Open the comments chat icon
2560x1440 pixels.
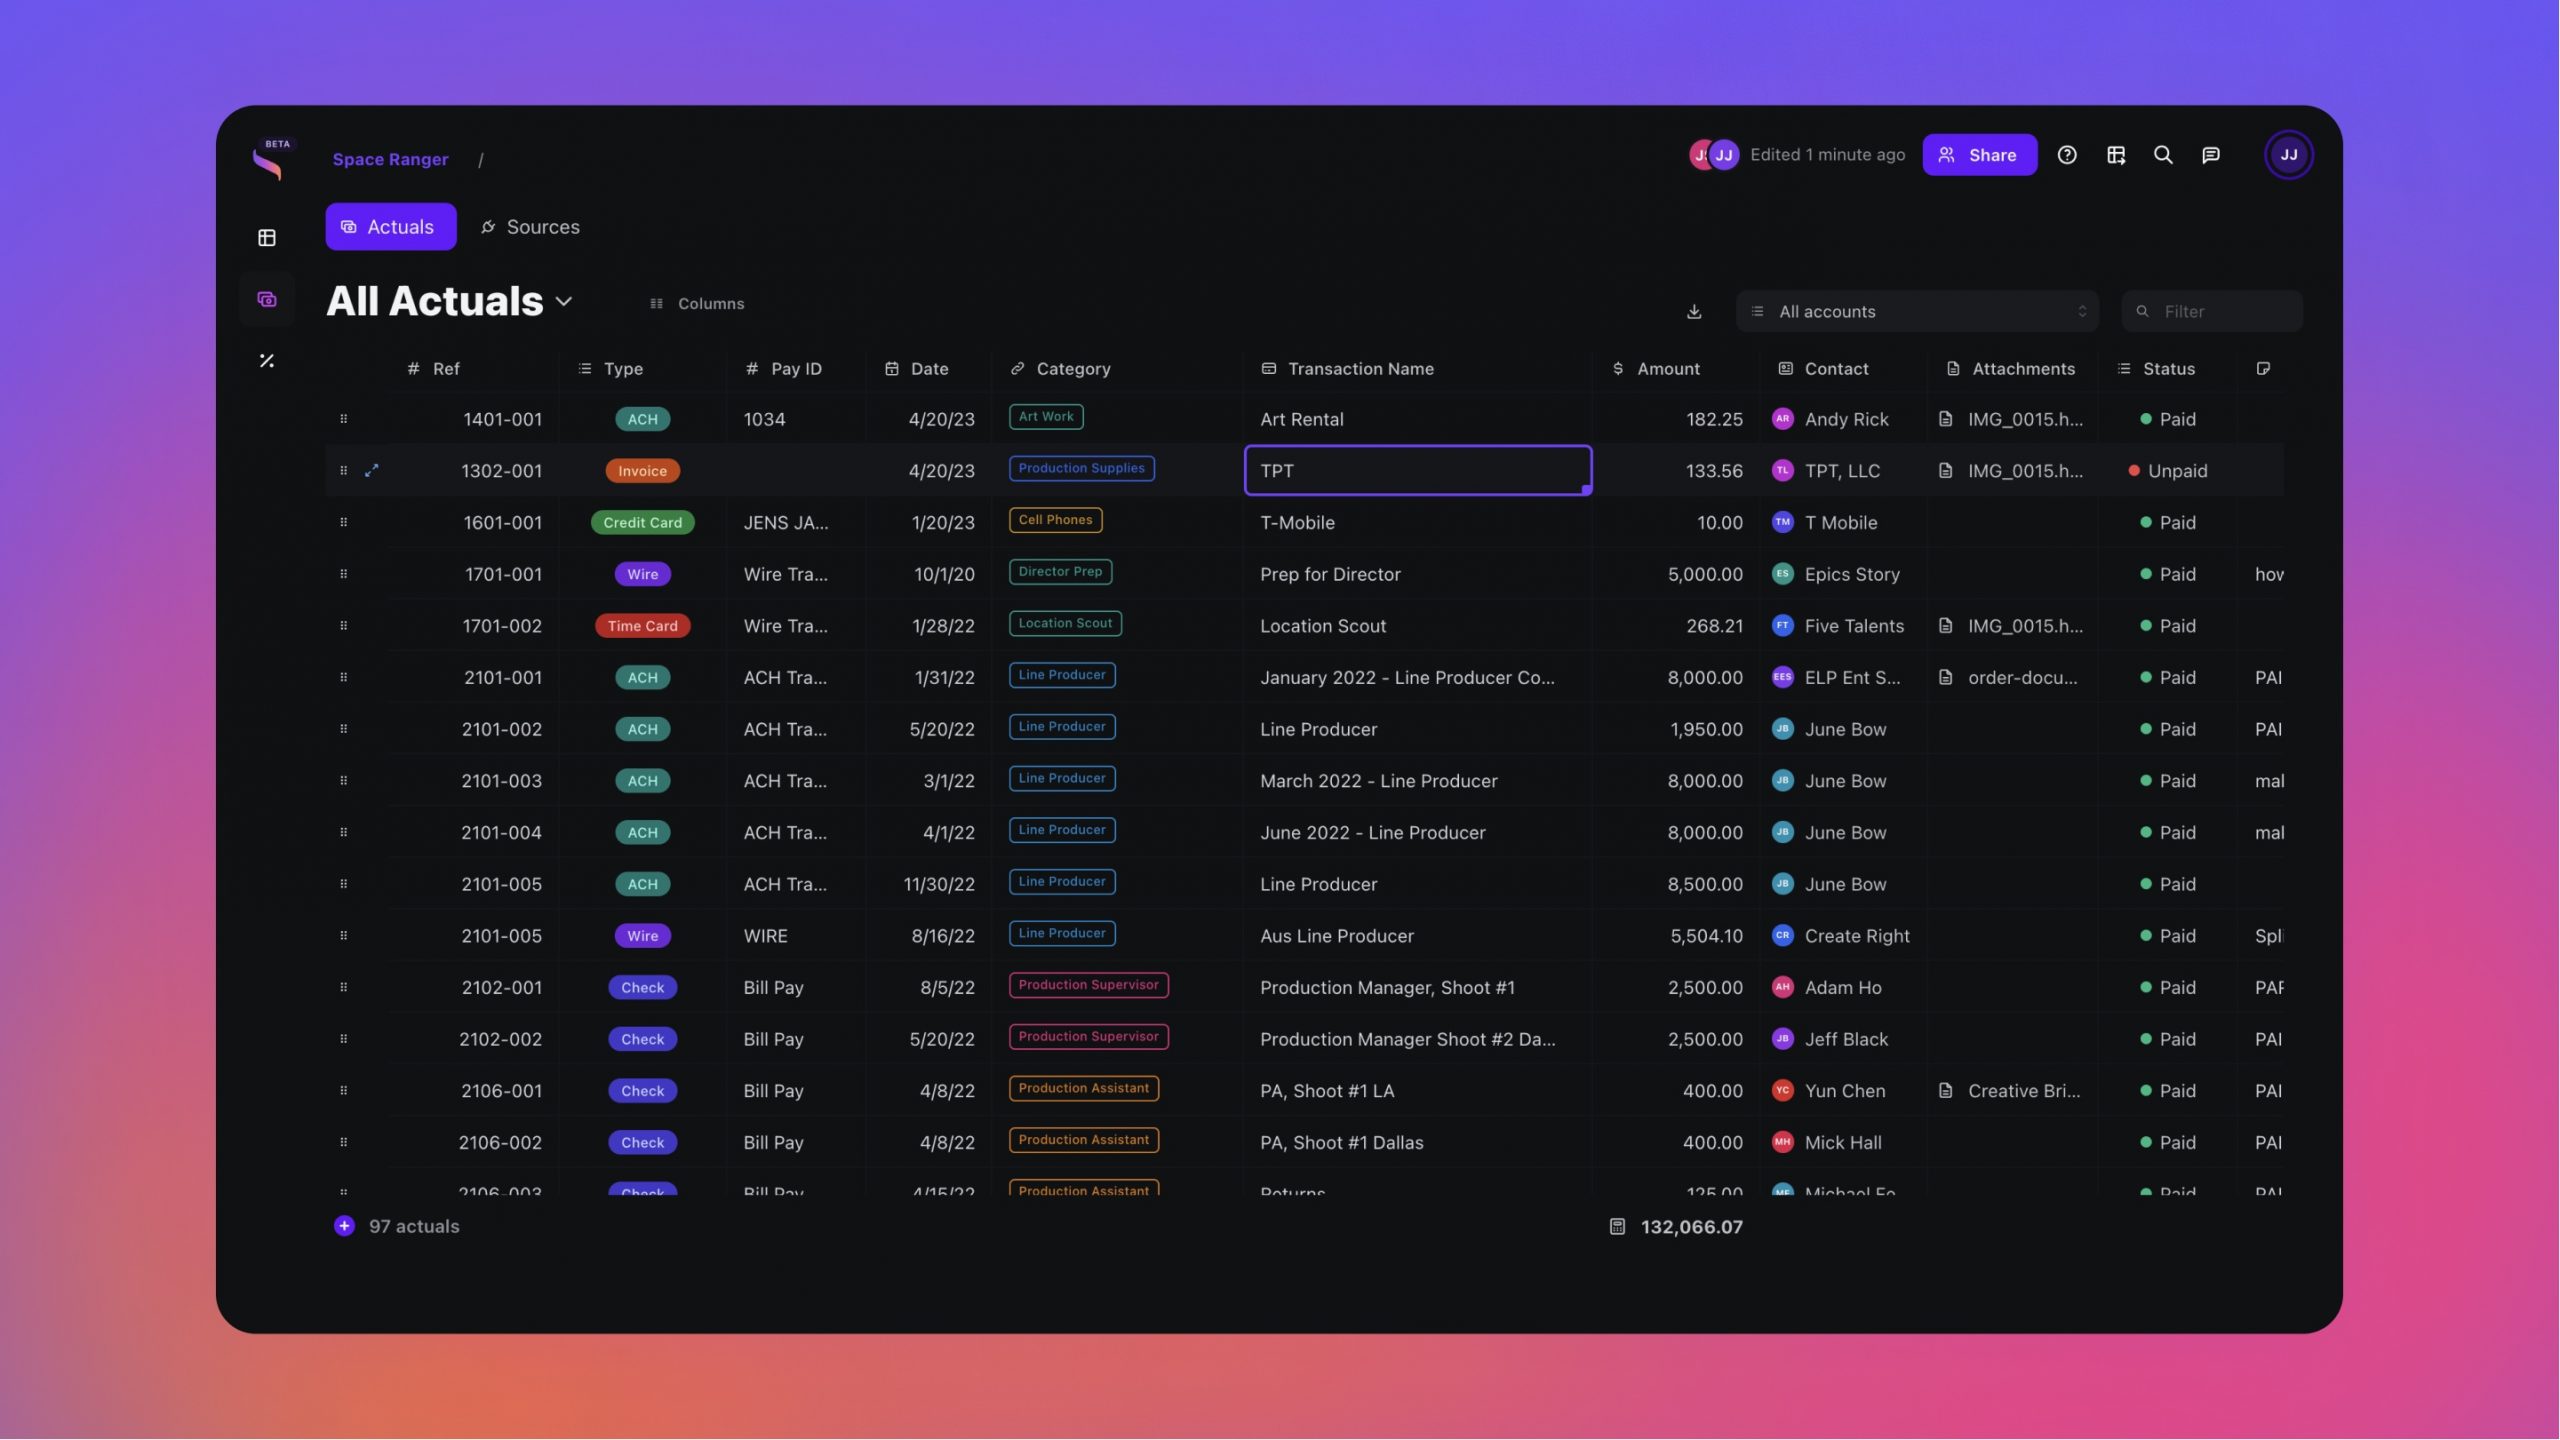pos(2210,155)
